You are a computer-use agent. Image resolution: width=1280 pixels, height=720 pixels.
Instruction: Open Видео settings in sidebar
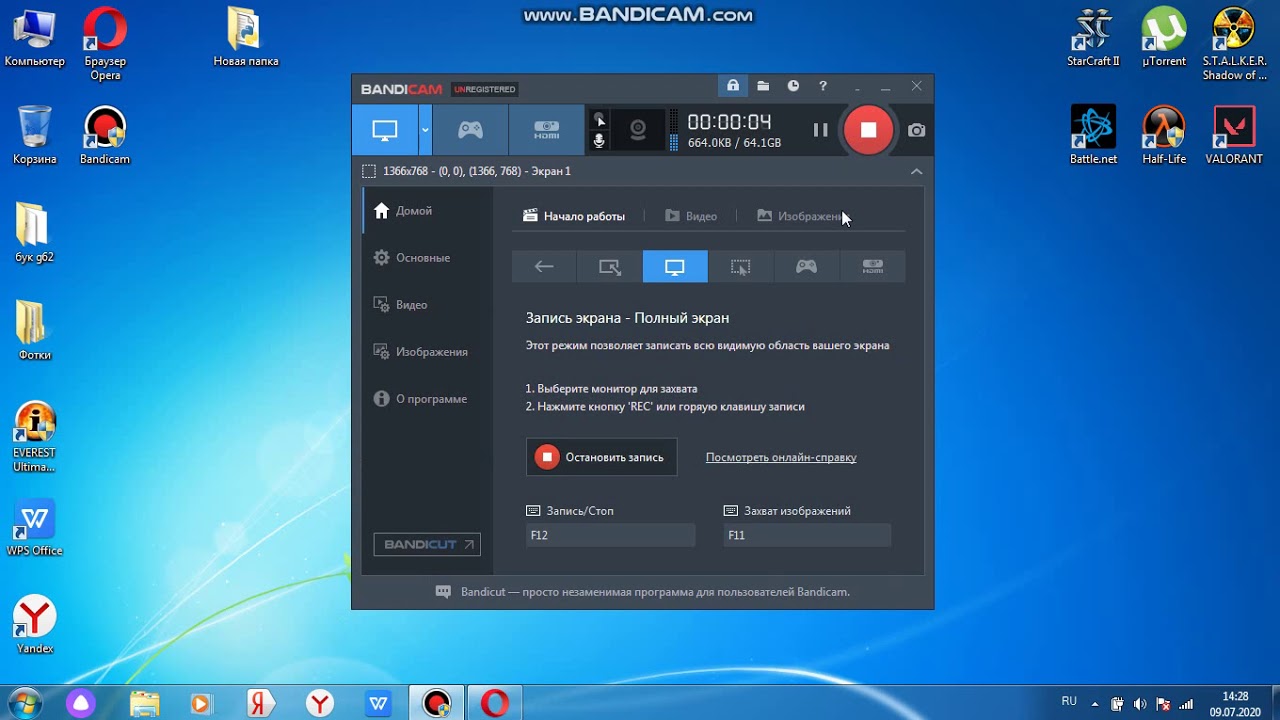tap(427, 305)
